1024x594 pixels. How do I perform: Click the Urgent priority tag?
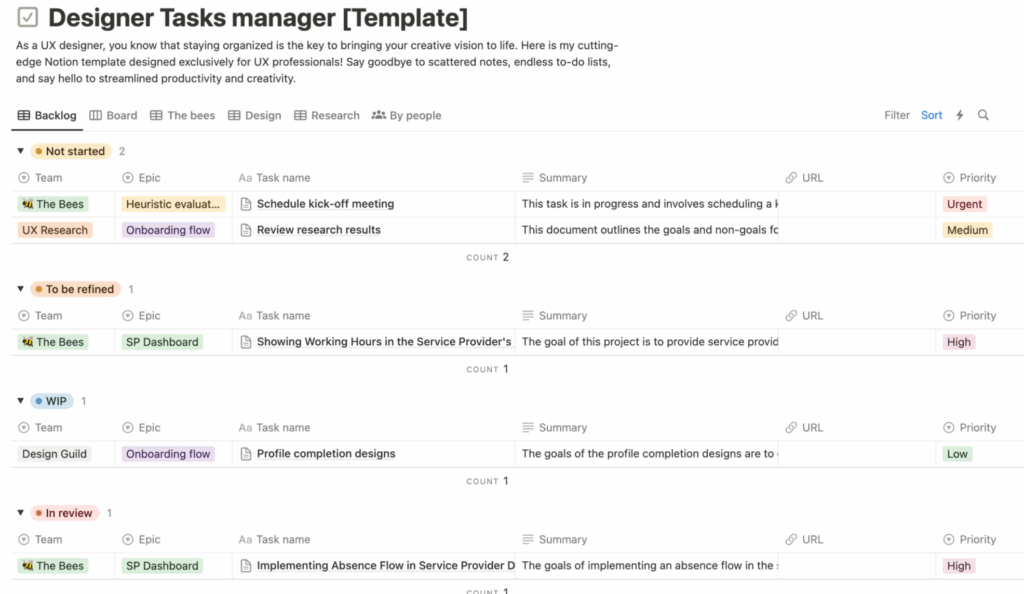click(x=965, y=204)
